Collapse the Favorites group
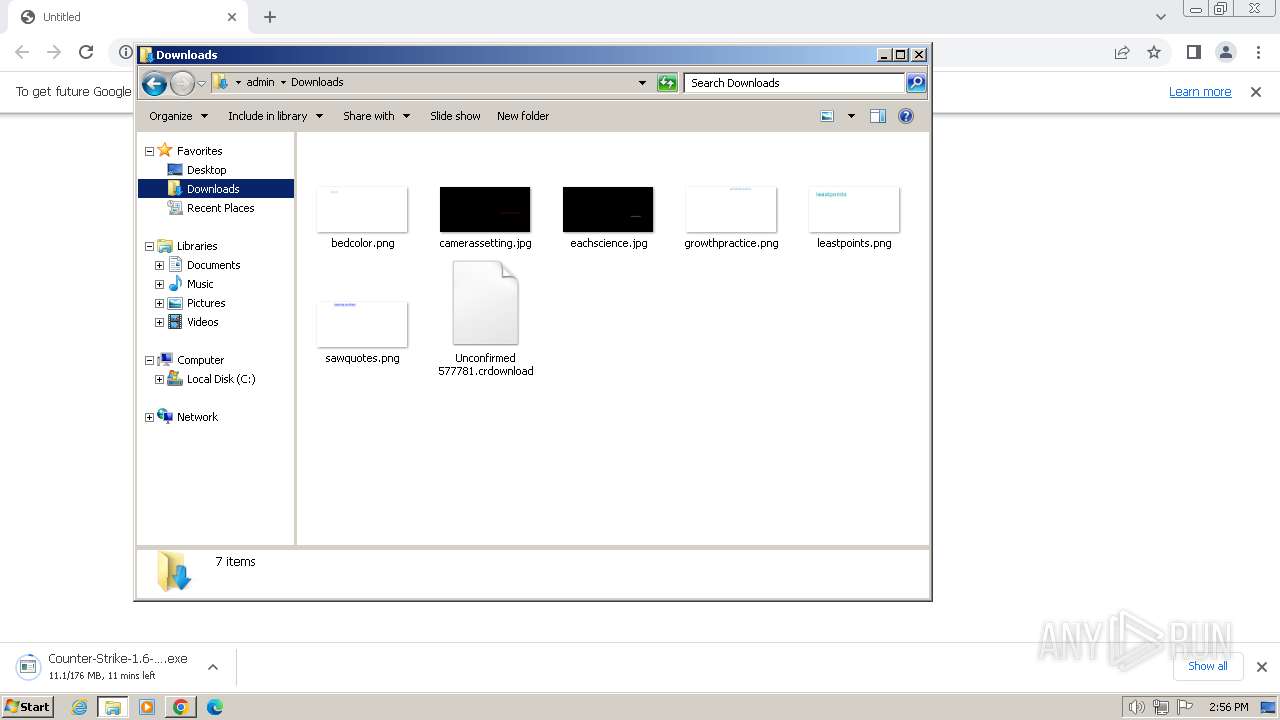 [x=149, y=152]
